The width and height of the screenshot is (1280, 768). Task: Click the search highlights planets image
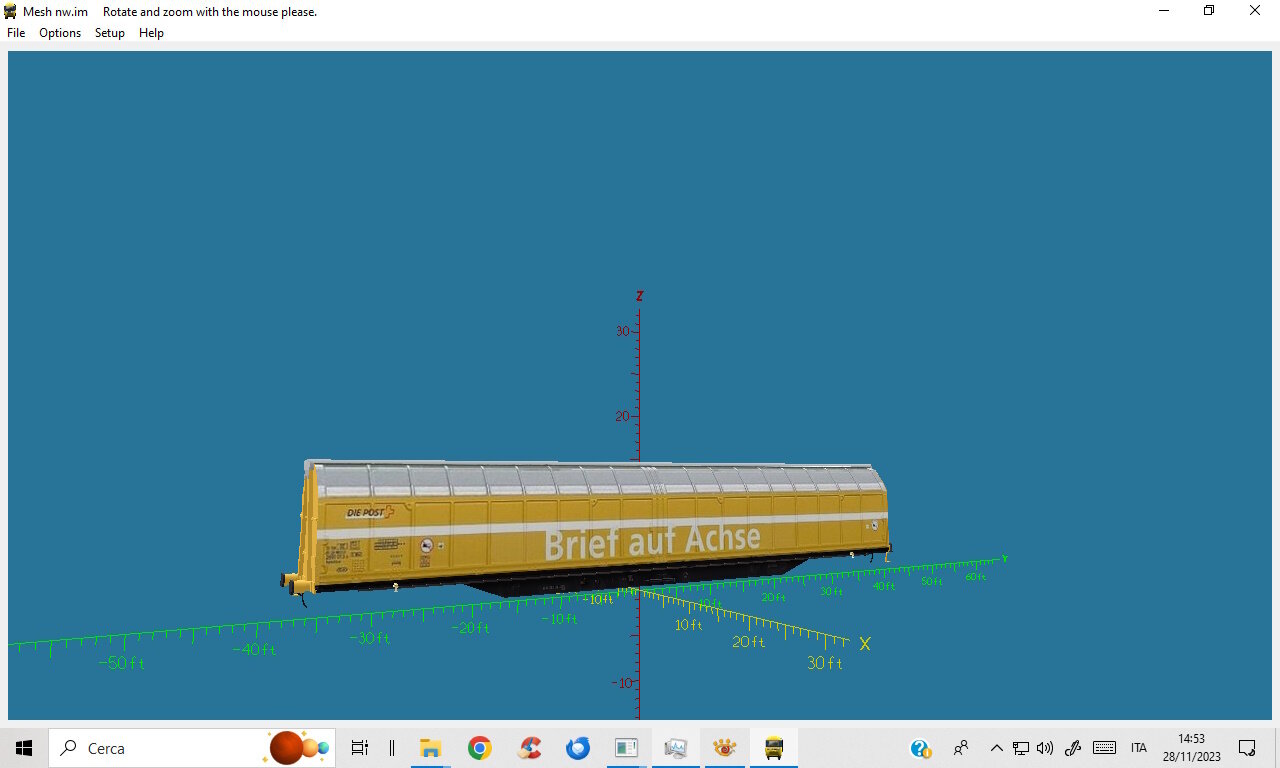pyautogui.click(x=299, y=748)
